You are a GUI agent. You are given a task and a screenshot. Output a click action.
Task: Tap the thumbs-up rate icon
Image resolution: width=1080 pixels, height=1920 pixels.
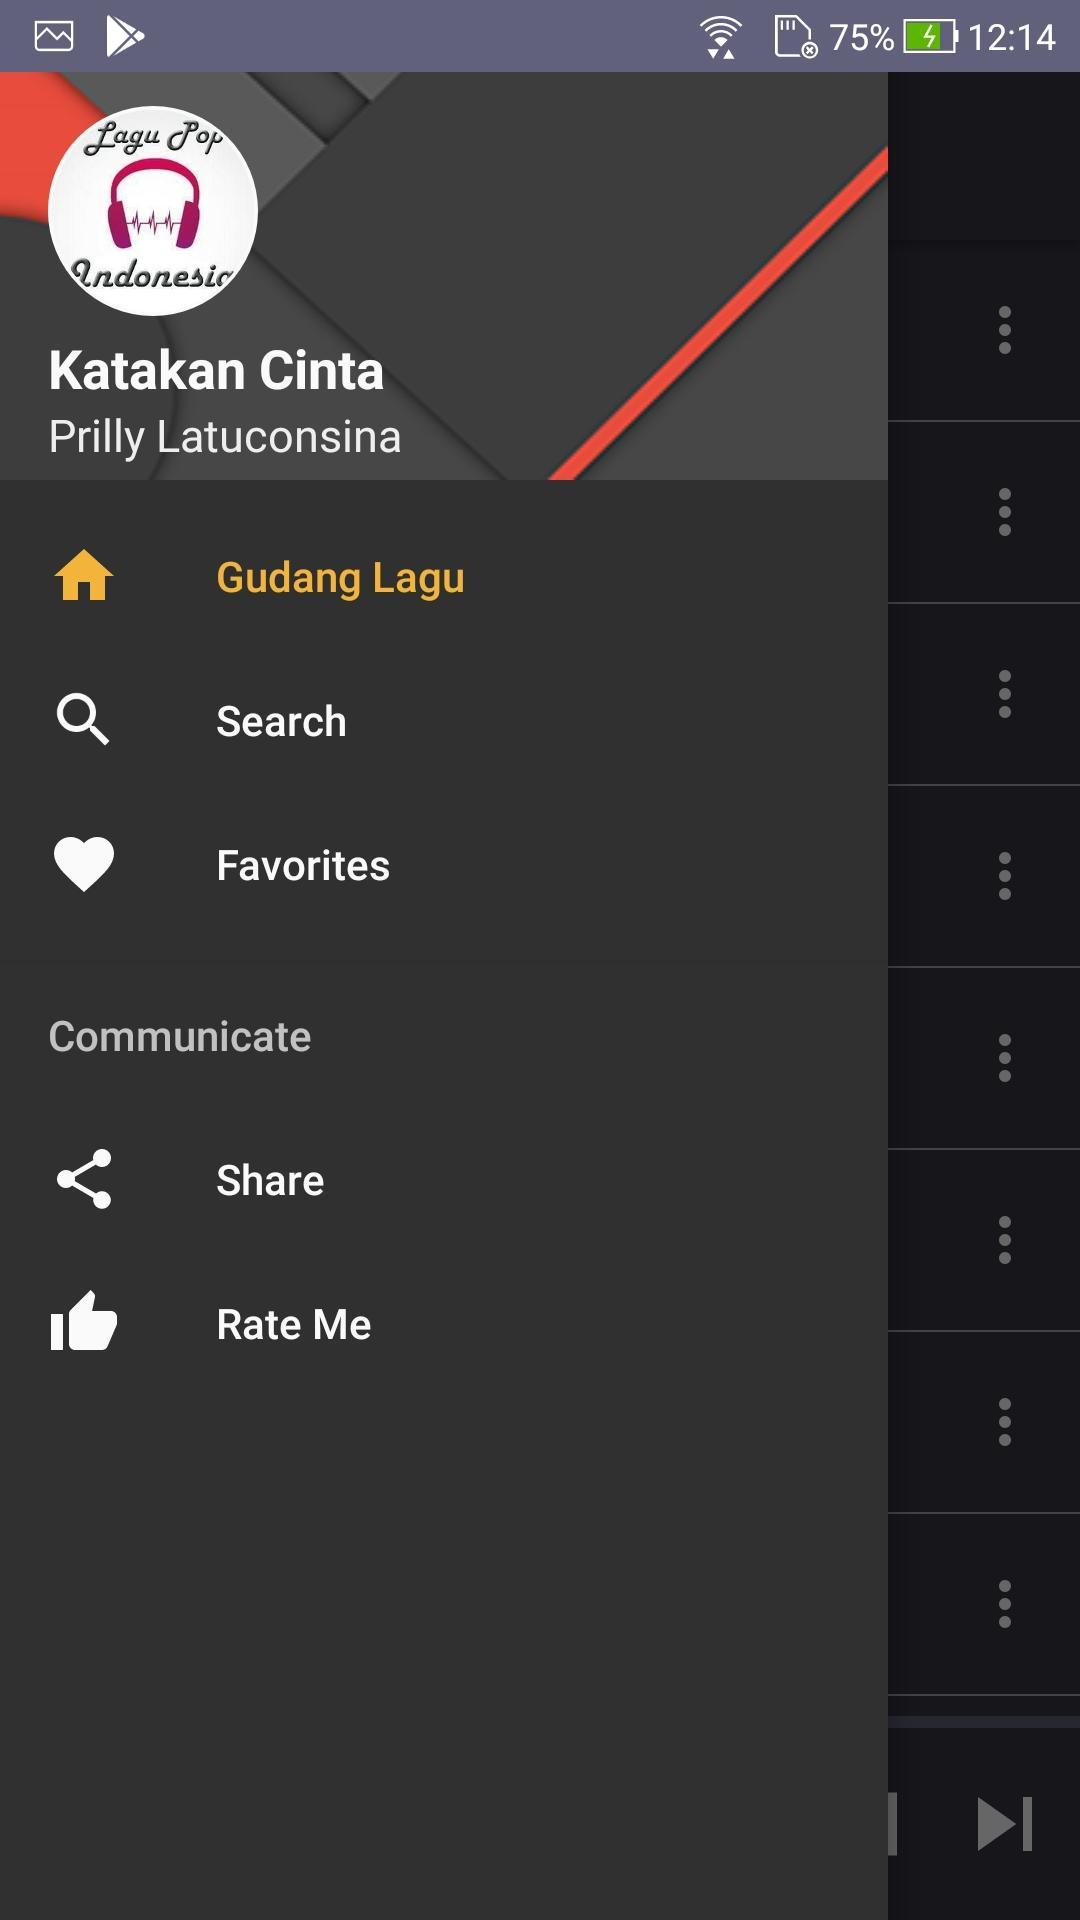(84, 1323)
